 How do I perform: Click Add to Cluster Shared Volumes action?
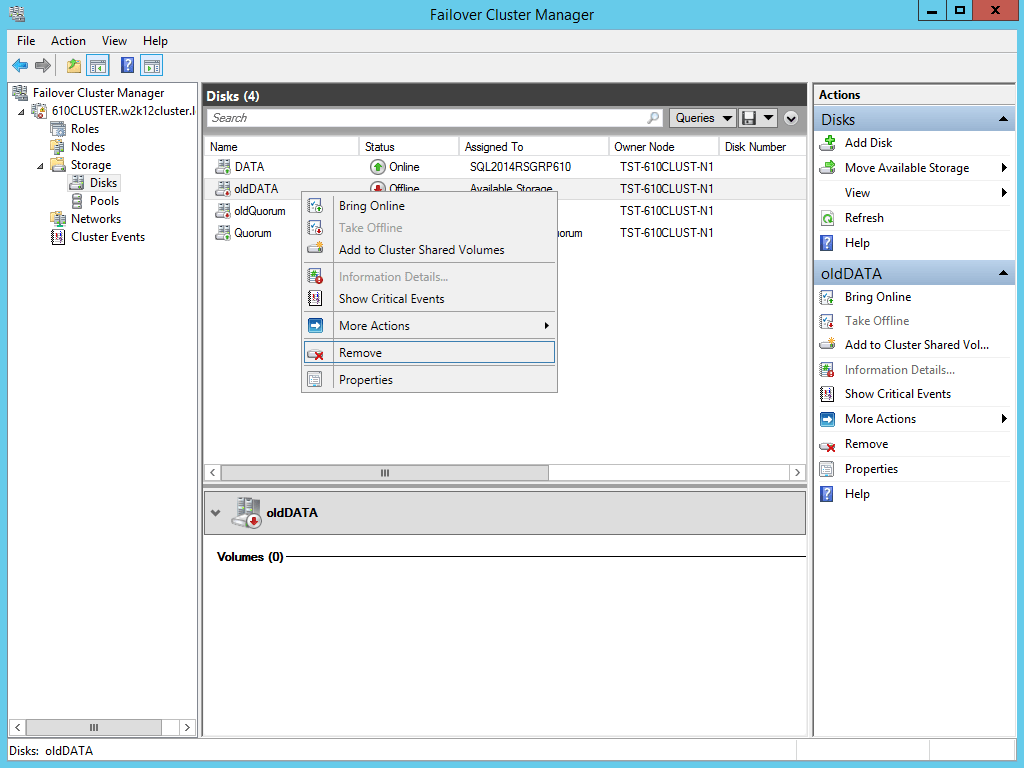point(420,249)
